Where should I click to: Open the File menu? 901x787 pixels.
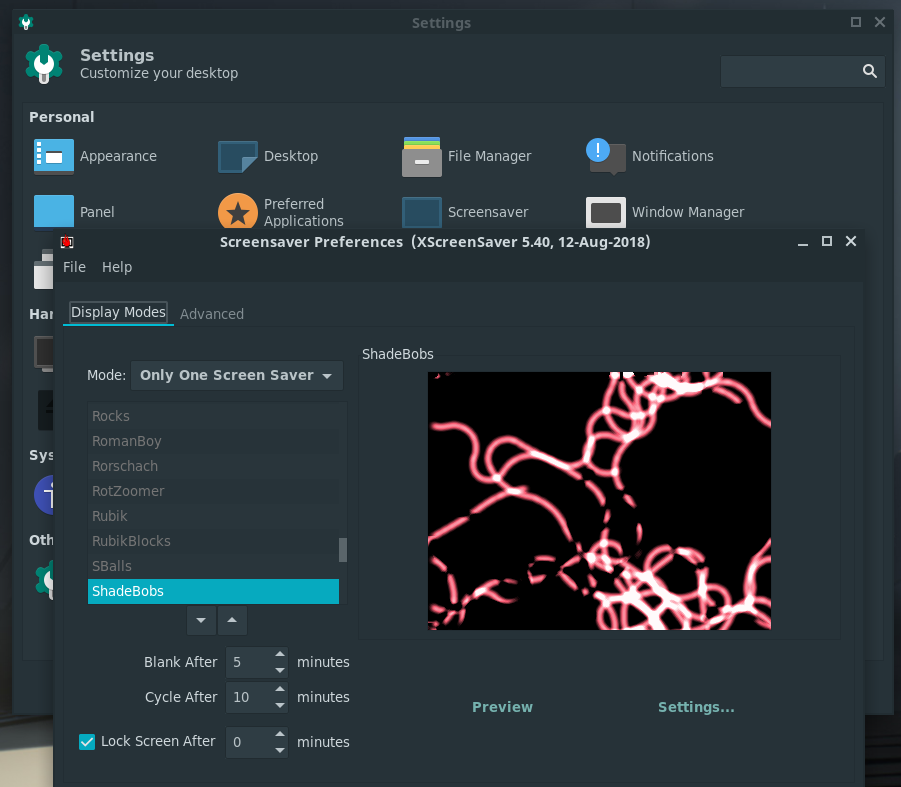74,267
